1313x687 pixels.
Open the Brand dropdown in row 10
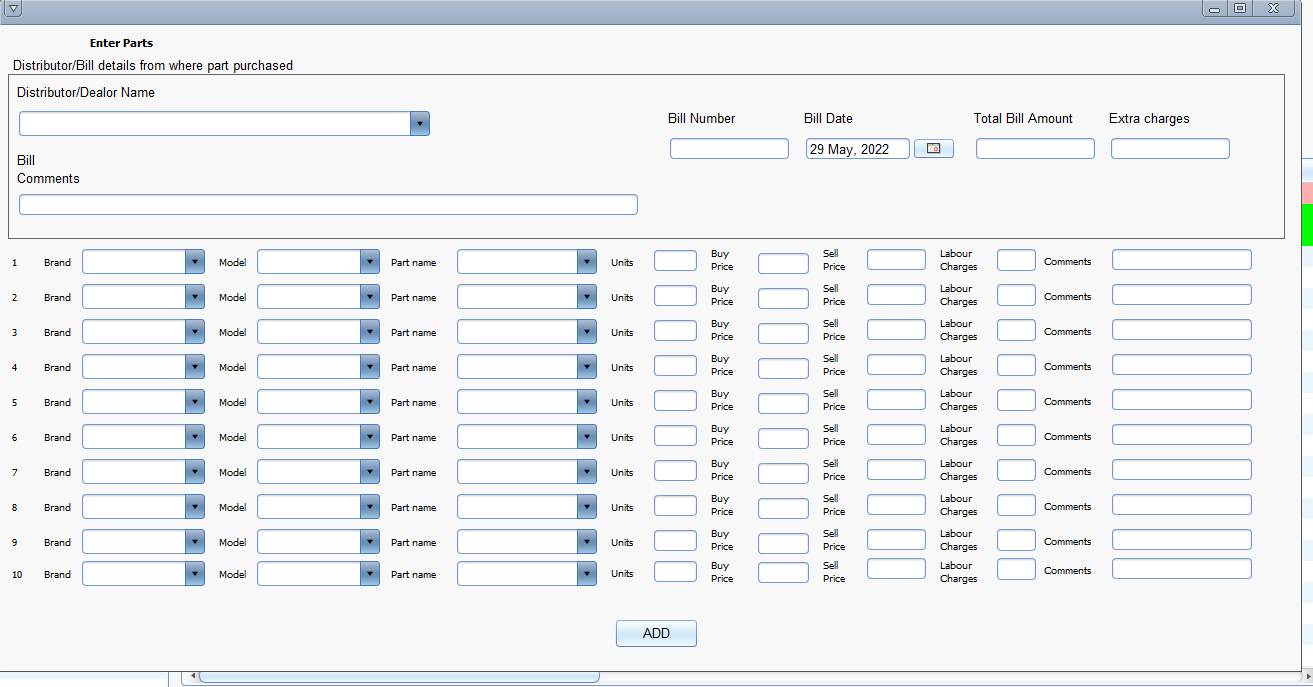194,574
